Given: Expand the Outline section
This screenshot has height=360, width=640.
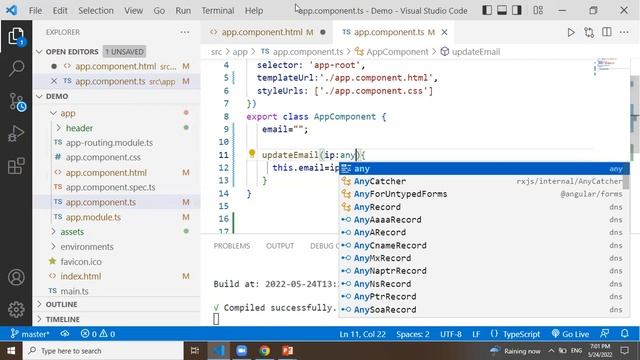Looking at the screenshot, I should click(40, 304).
